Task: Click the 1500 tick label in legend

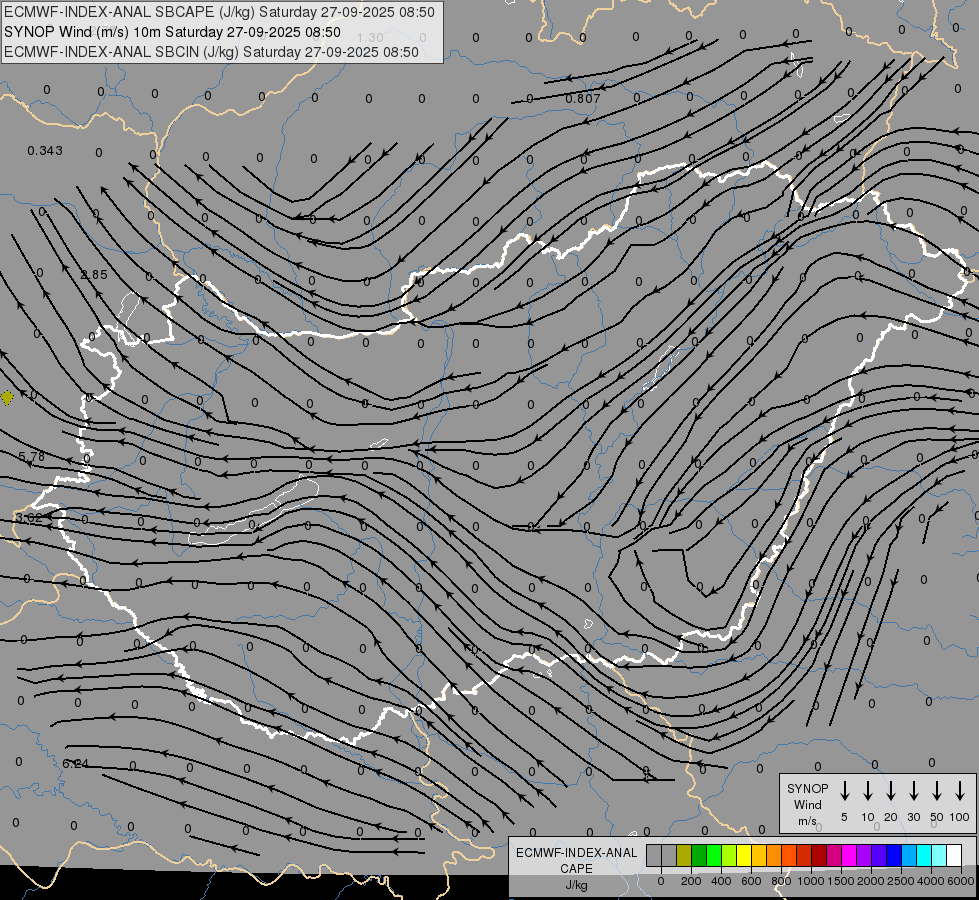Action: [x=841, y=881]
